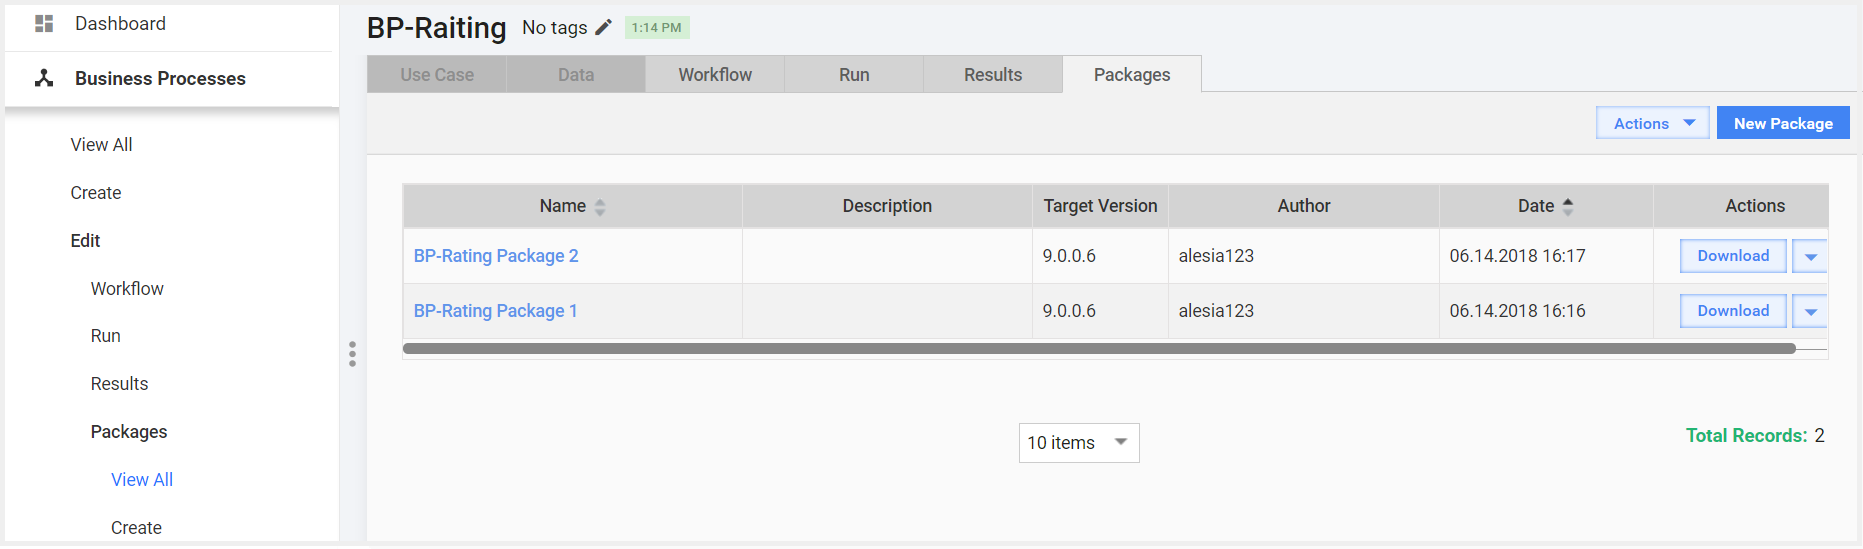
Task: Click the table's horizontal scrollbar
Action: click(x=1099, y=349)
